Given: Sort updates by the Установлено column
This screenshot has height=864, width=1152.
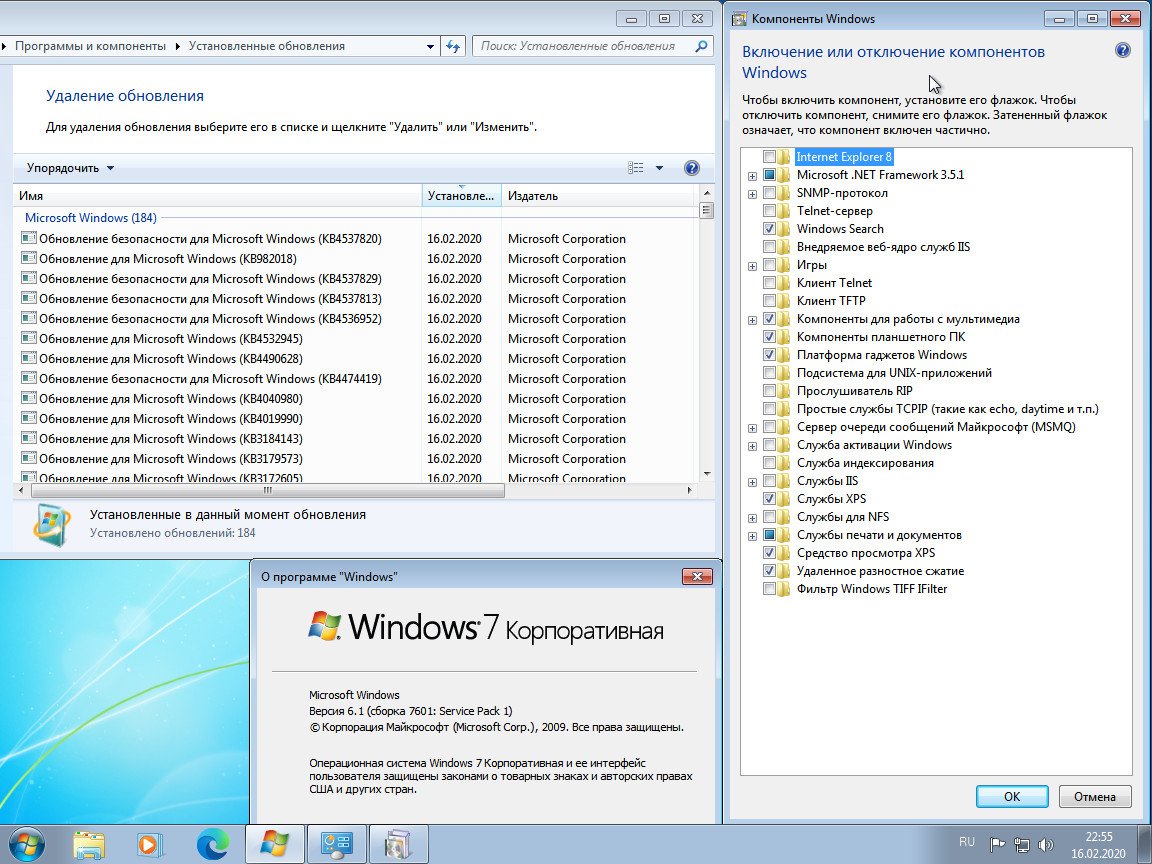Looking at the screenshot, I should pos(461,195).
